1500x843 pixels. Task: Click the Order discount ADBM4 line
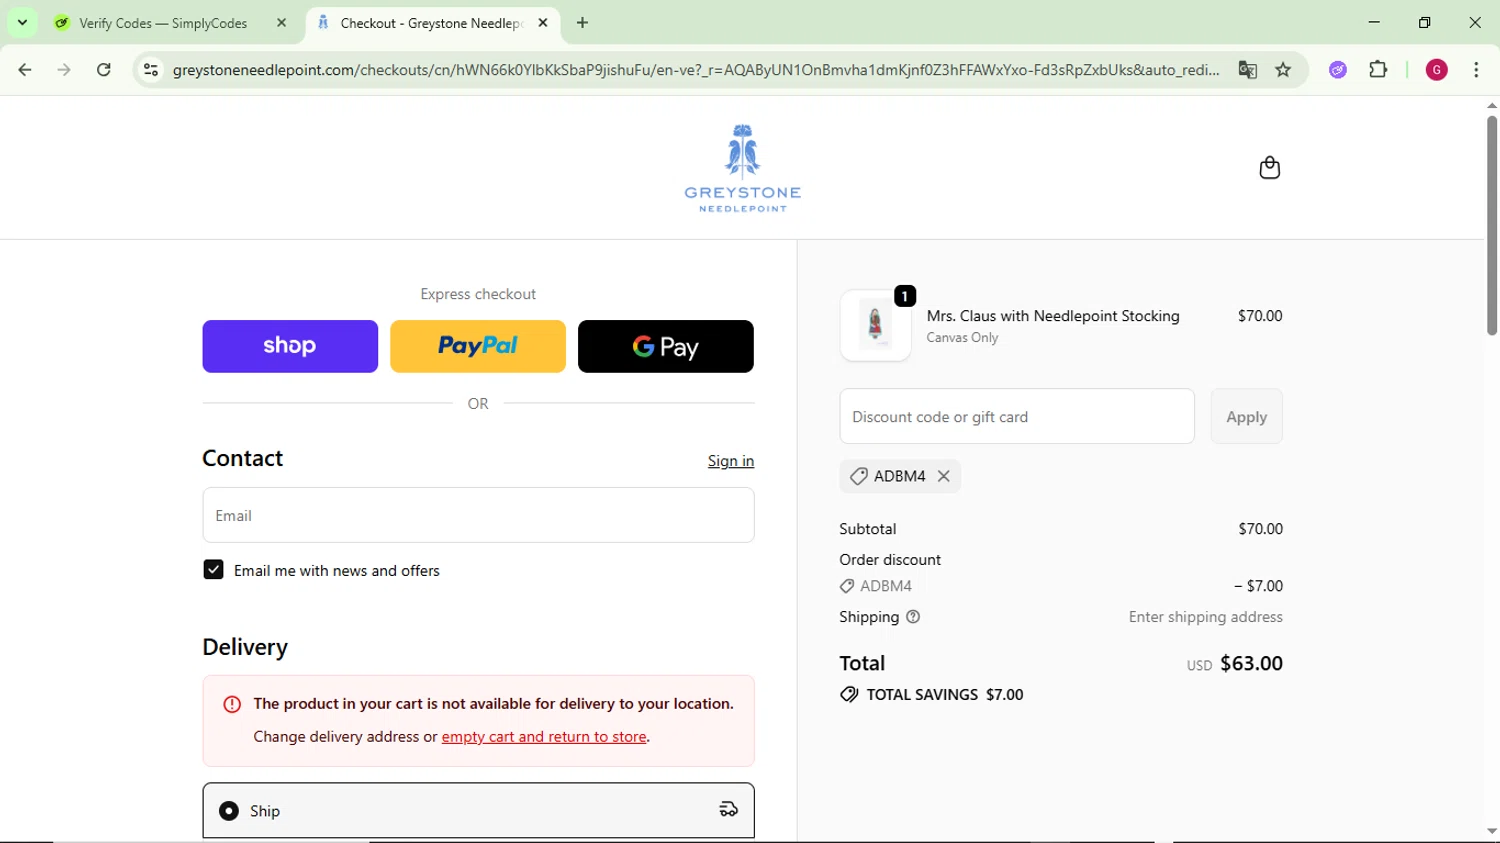1061,586
